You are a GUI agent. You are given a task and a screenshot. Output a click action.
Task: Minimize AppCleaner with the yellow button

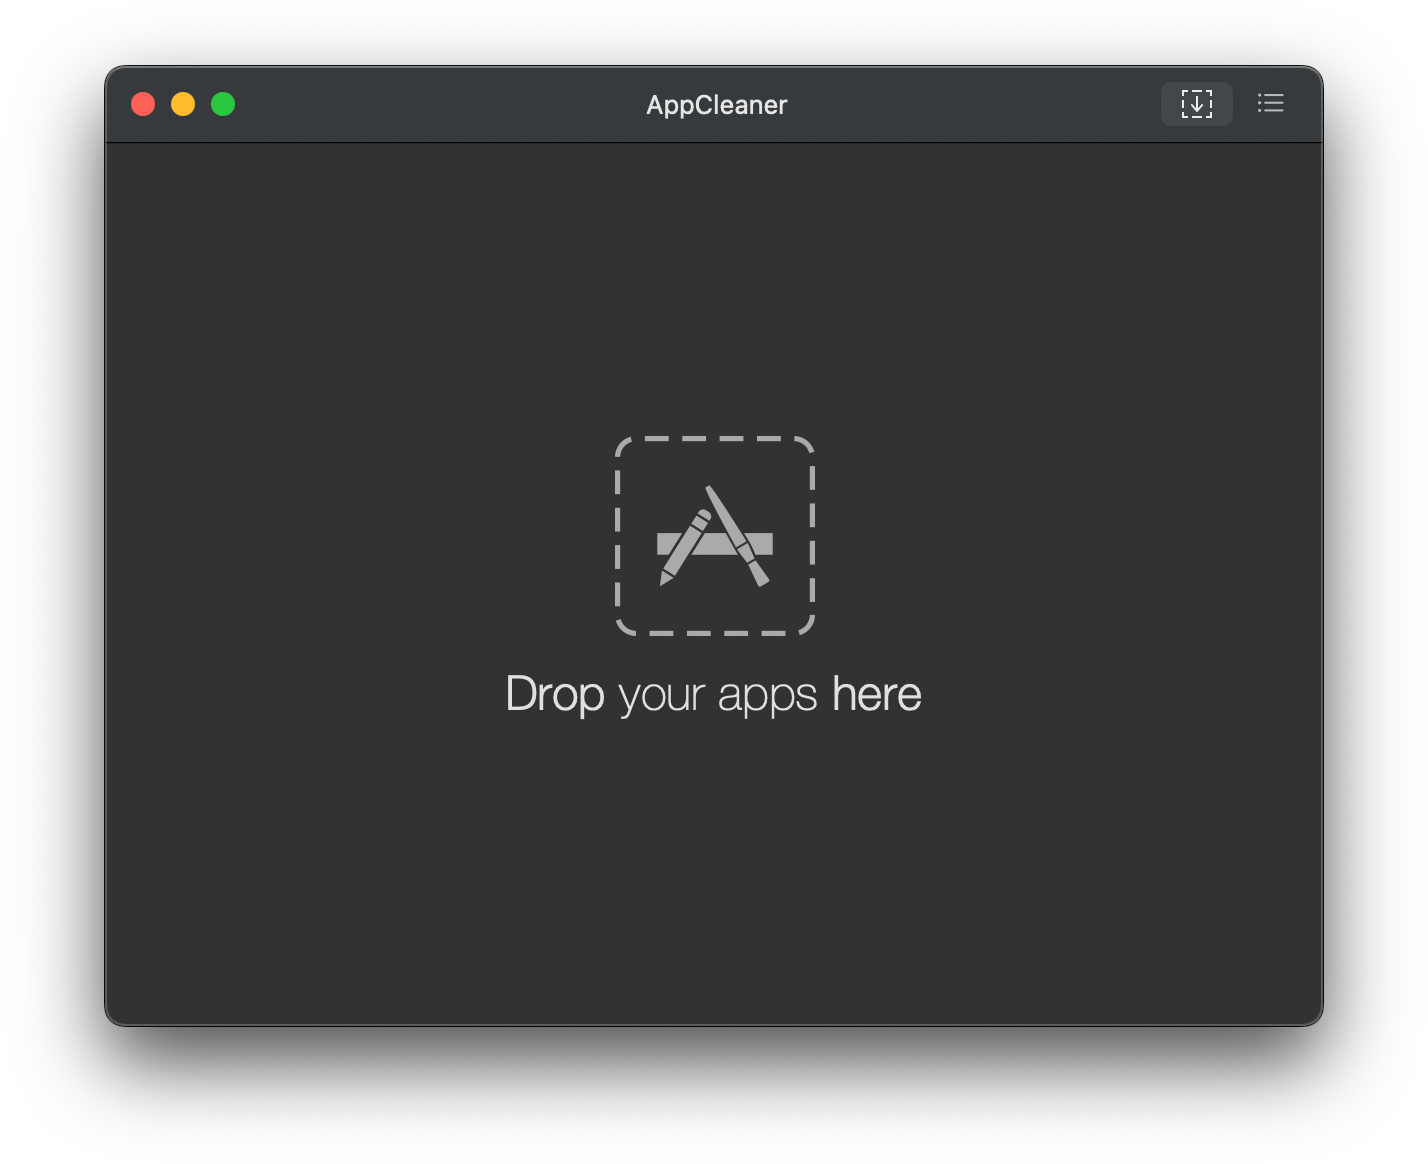pyautogui.click(x=183, y=104)
